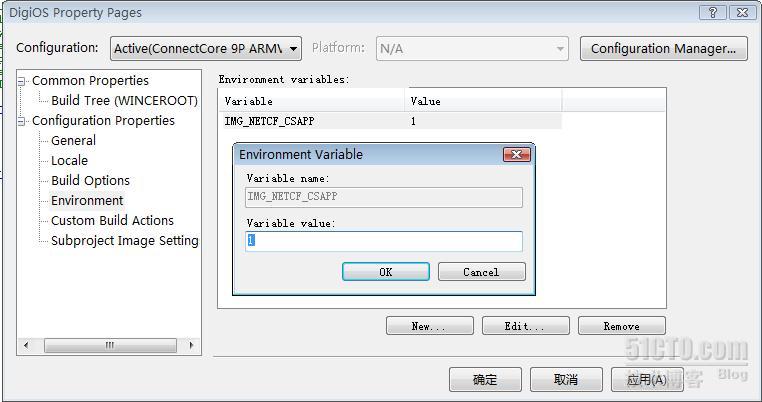This screenshot has width=762, height=402.
Task: Click the Remove button
Action: (x=622, y=326)
